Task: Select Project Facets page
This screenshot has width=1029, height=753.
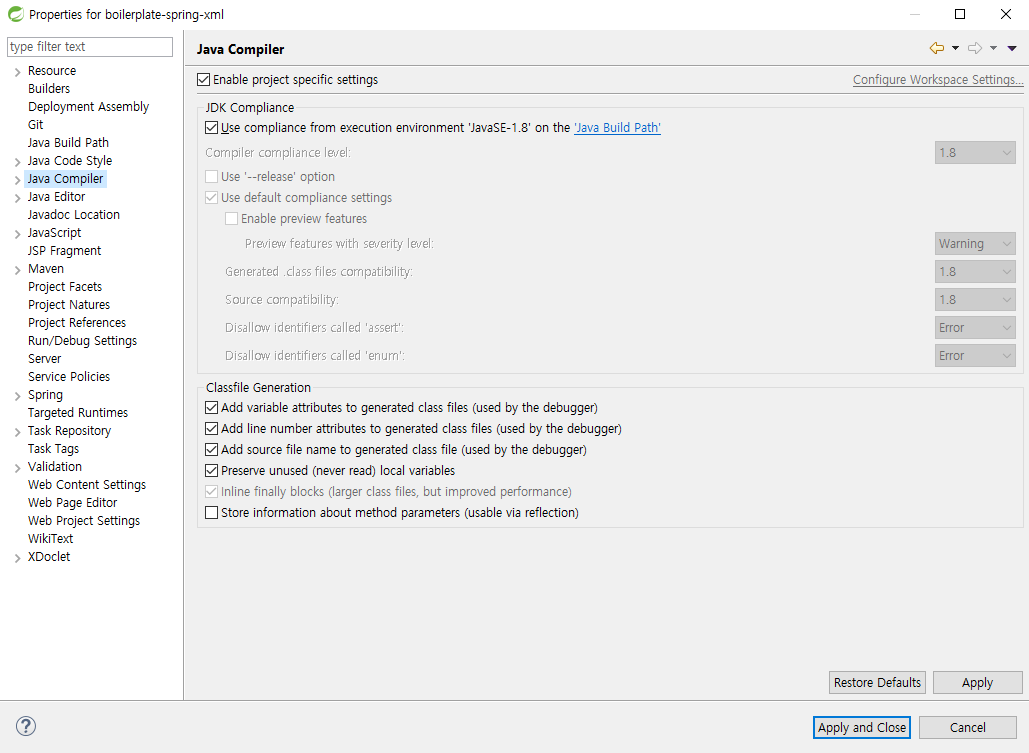Action: click(65, 287)
